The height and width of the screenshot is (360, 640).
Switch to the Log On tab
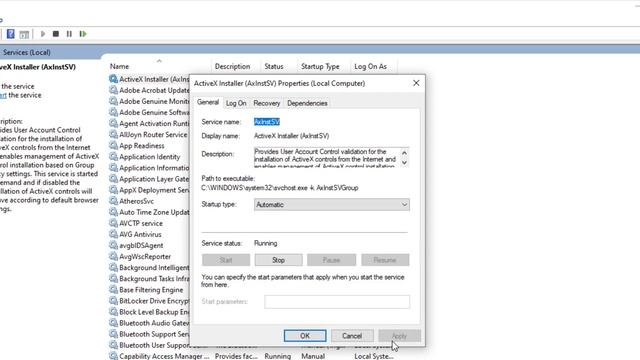[x=236, y=103]
